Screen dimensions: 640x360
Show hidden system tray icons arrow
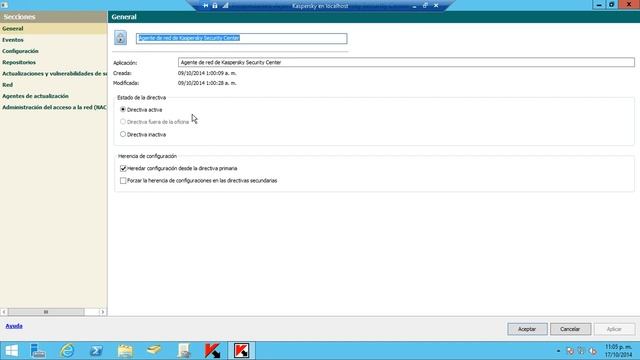[558, 351]
